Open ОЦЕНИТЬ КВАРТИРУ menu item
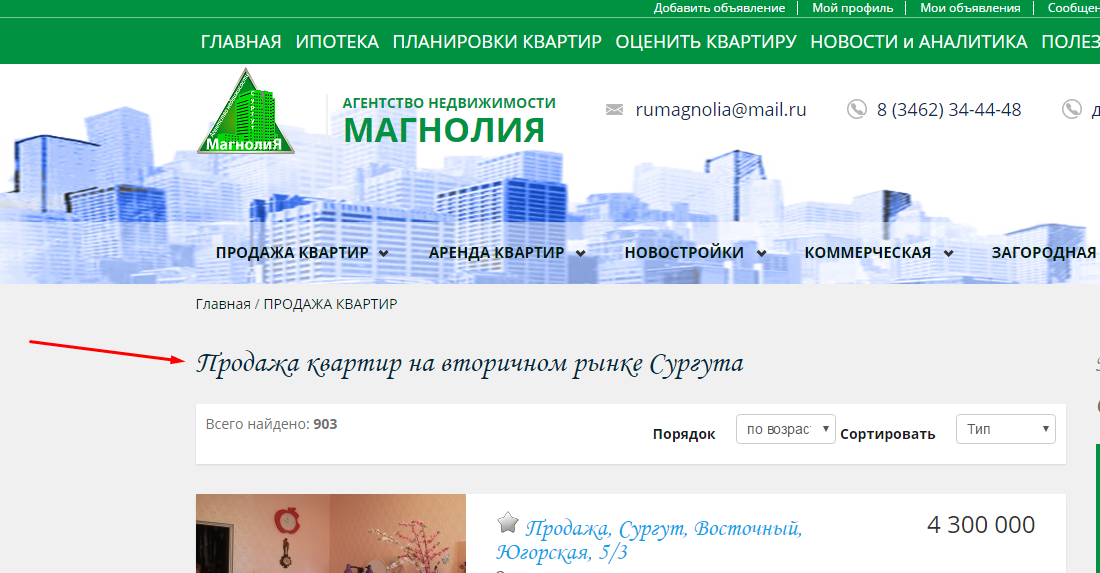1100x573 pixels. [706, 42]
